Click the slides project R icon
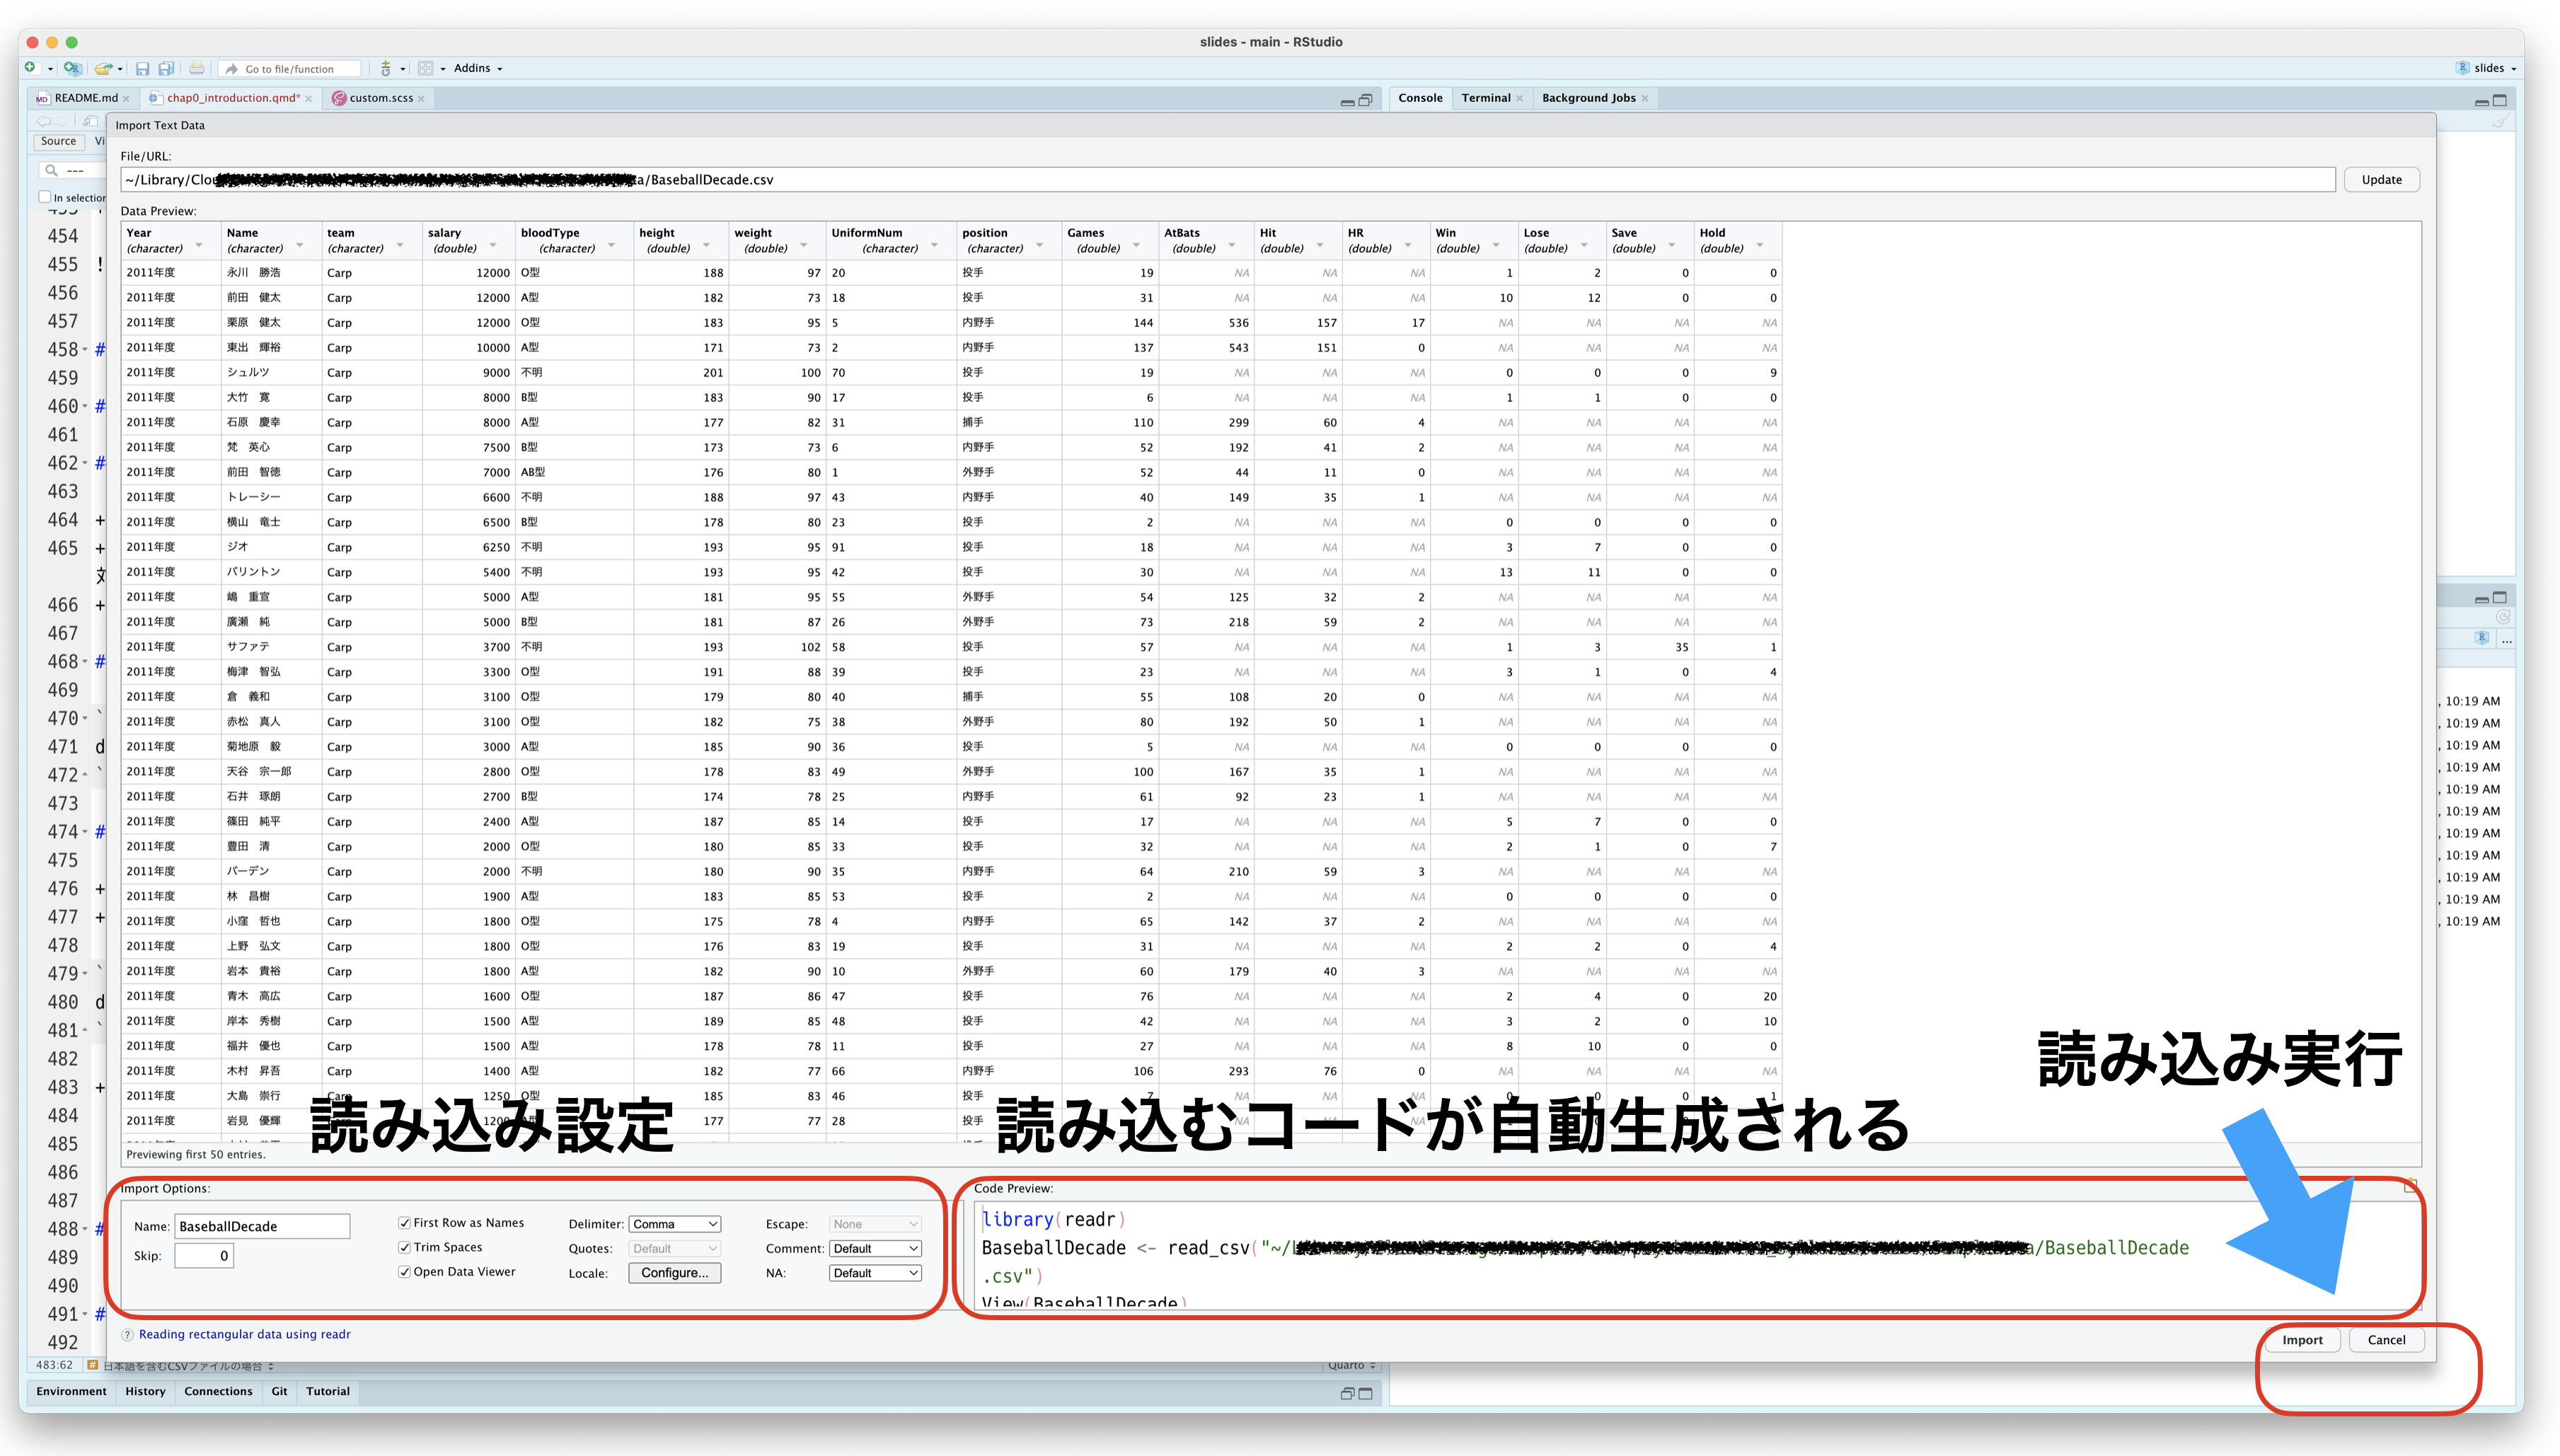The image size is (2560, 1456). (2462, 68)
